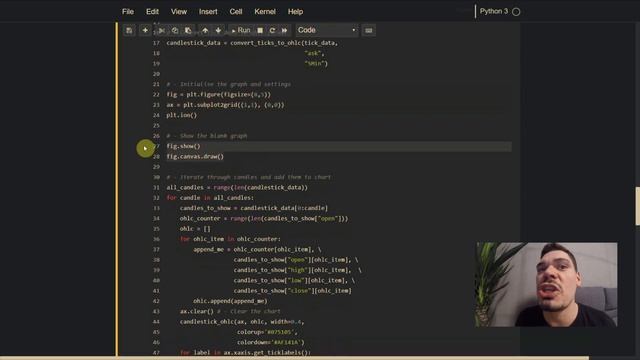640x360 pixels.
Task: Move the selected cell up
Action: pyautogui.click(x=205, y=31)
